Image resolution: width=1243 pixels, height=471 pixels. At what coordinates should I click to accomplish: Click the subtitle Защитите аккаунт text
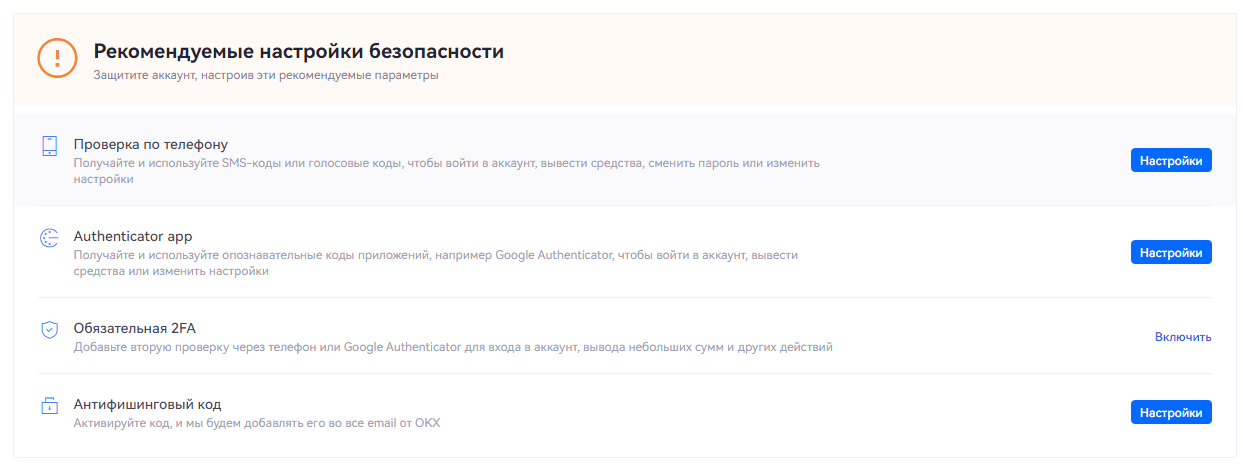(x=265, y=75)
